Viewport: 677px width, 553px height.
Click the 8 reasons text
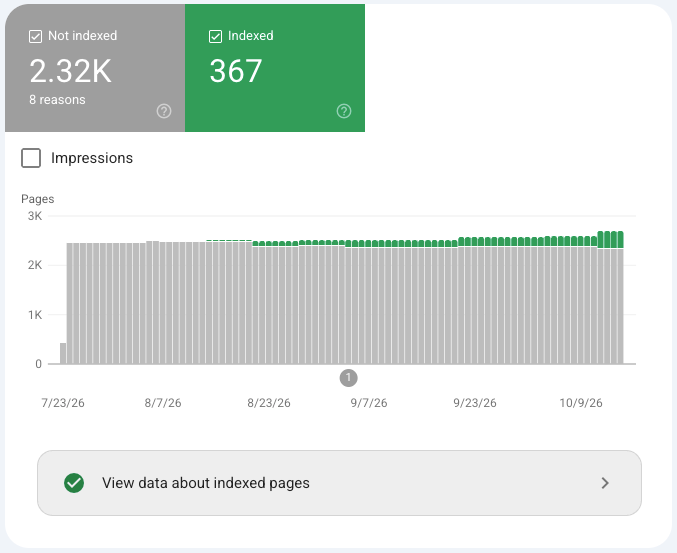tap(57, 100)
